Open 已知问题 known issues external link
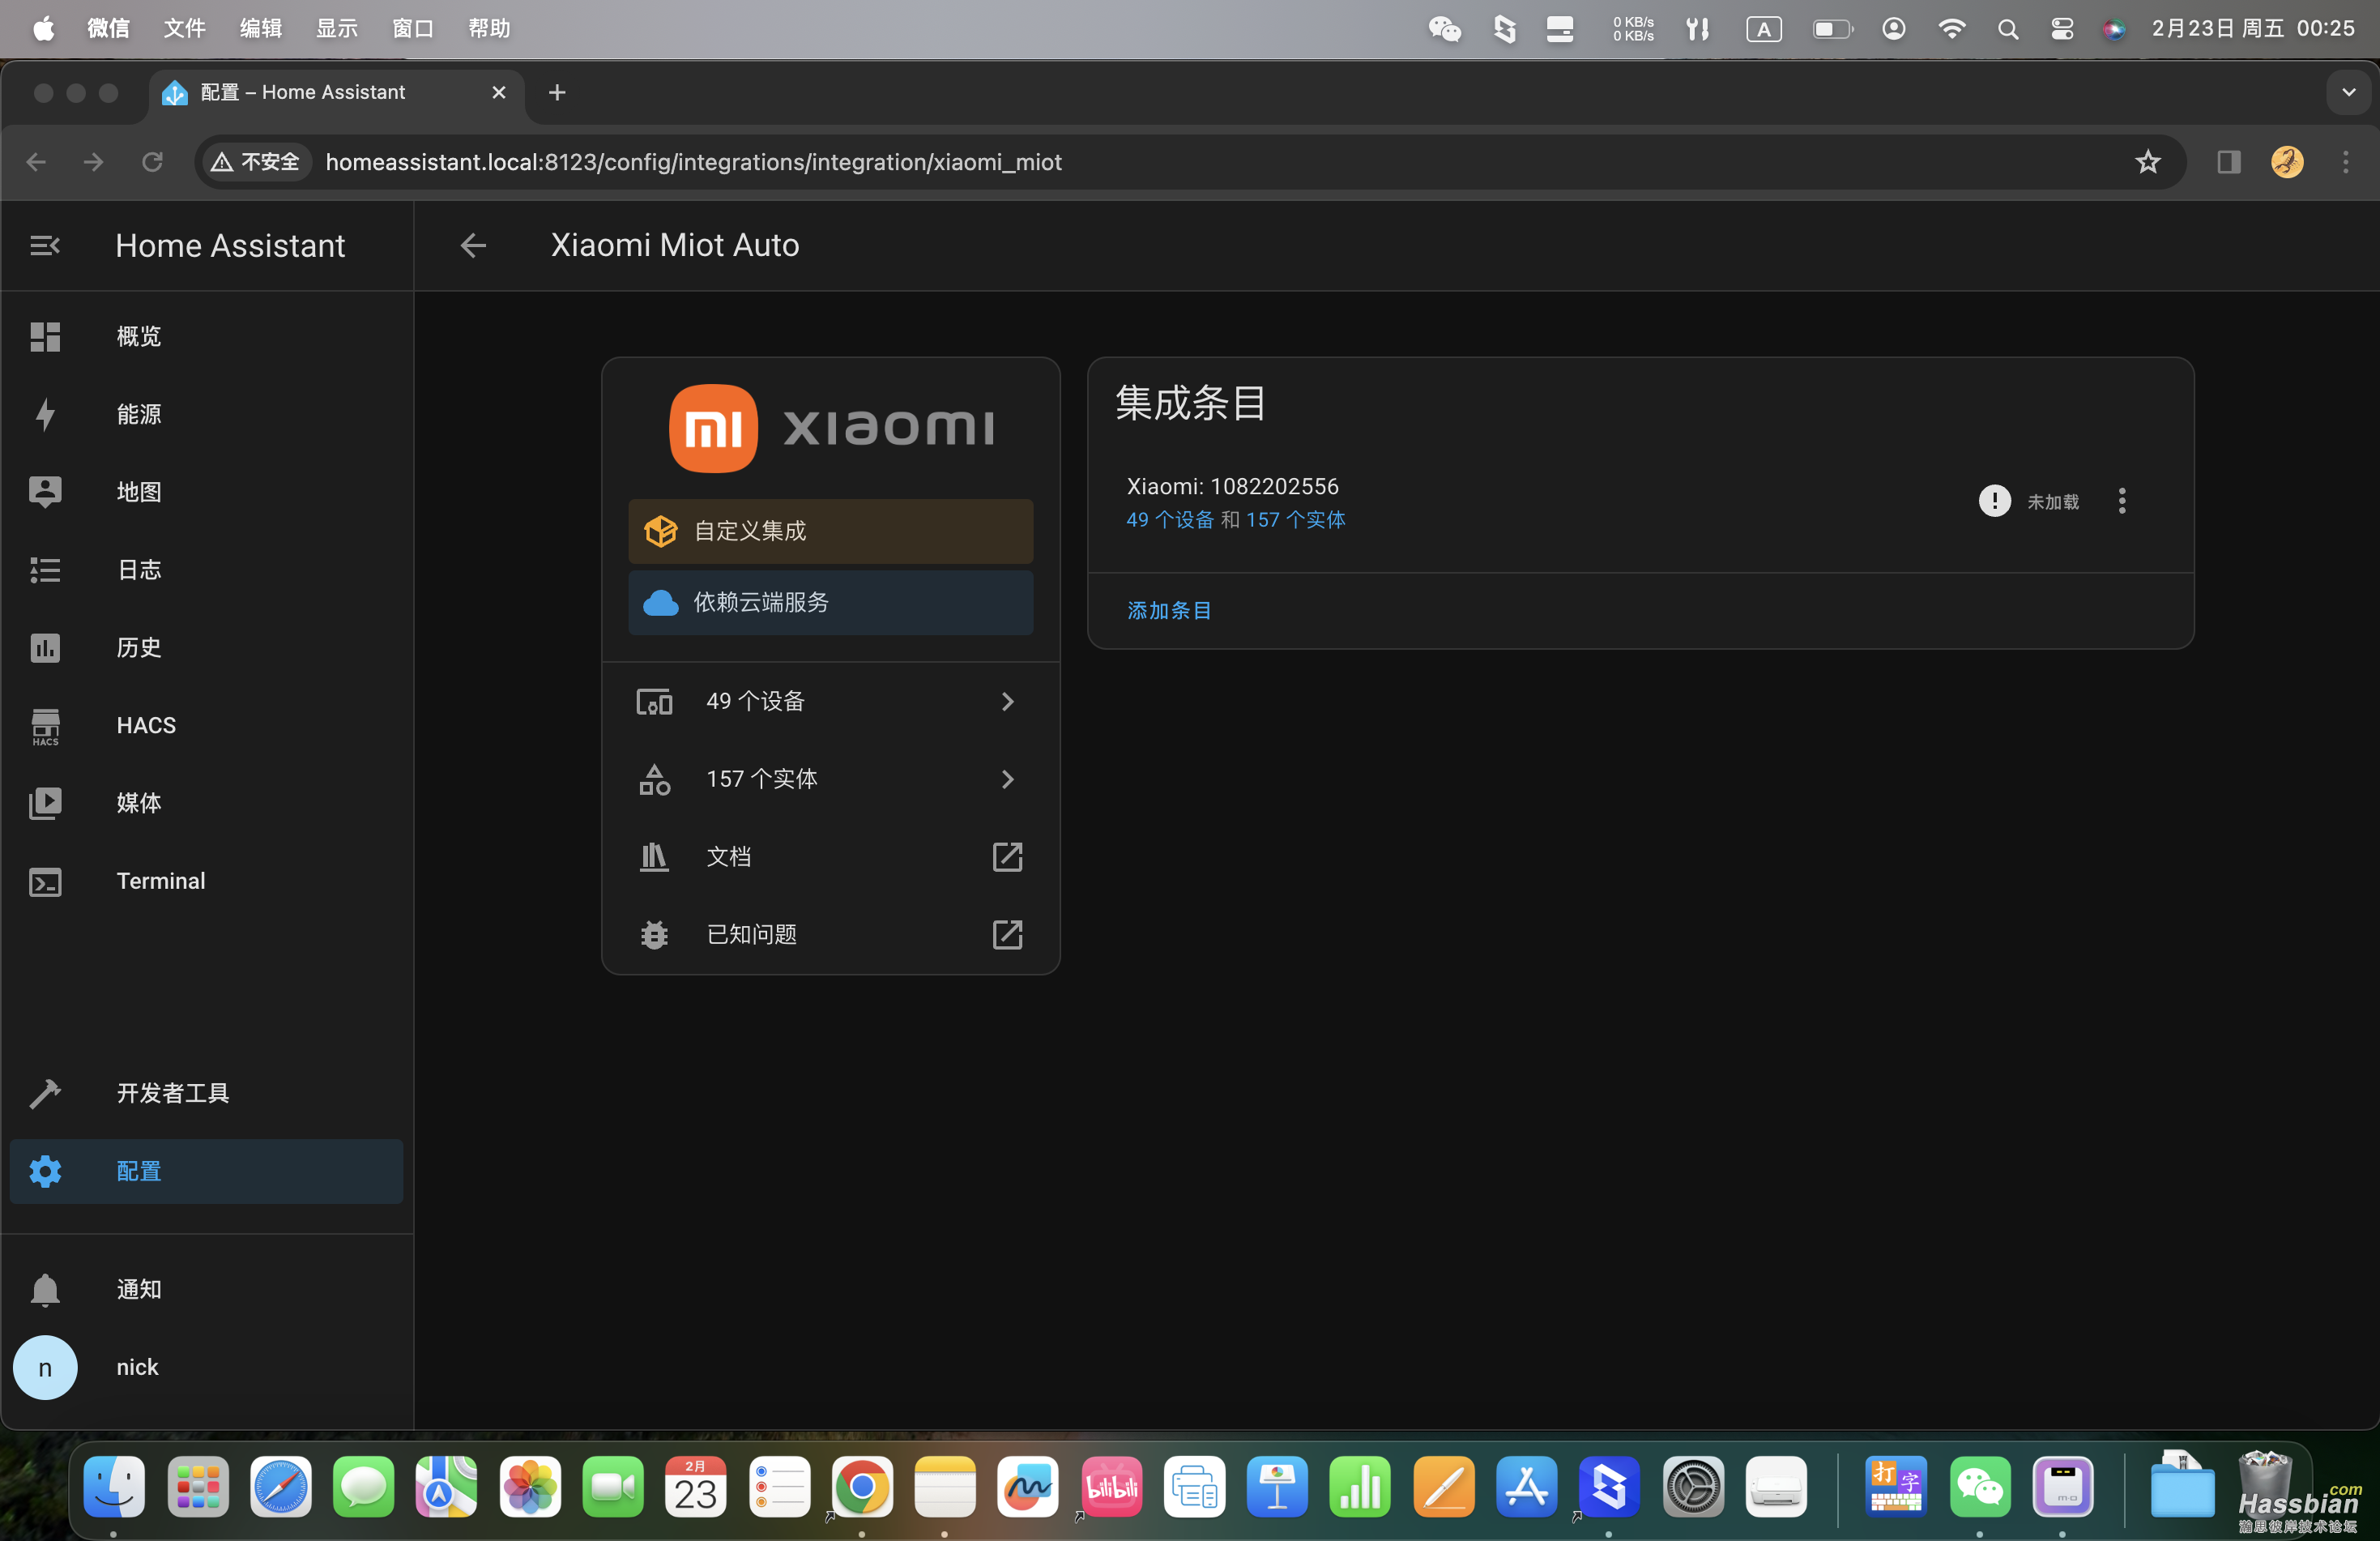 pos(830,934)
